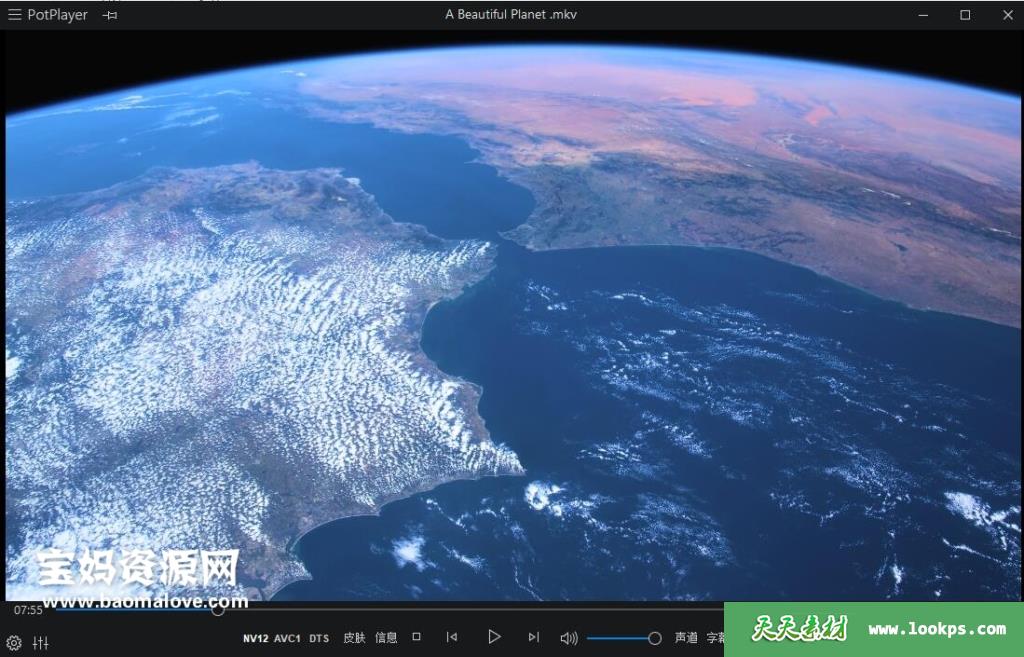Click the 07:55 elapsed time display
Screen dimensions: 1024x657
coord(28,610)
